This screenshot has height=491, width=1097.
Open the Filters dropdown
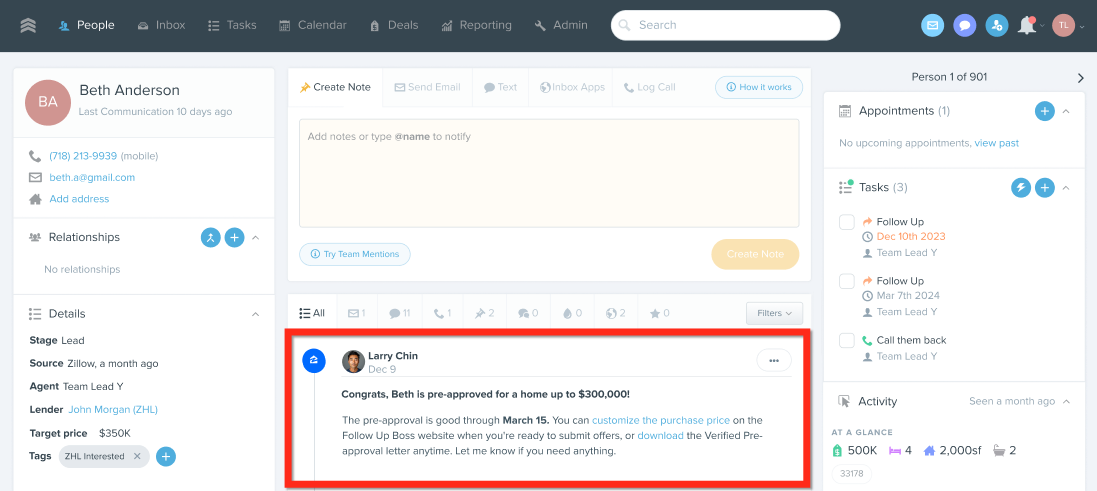(x=774, y=313)
